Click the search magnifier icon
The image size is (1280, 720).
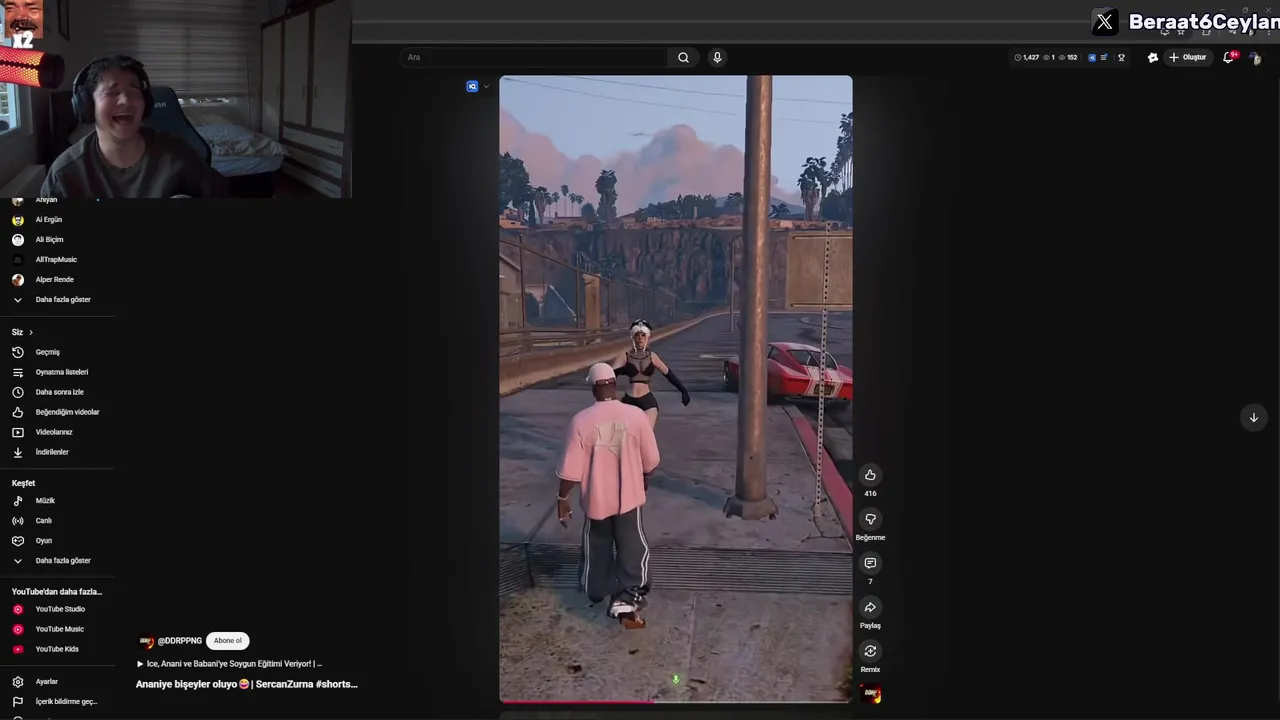coord(683,57)
